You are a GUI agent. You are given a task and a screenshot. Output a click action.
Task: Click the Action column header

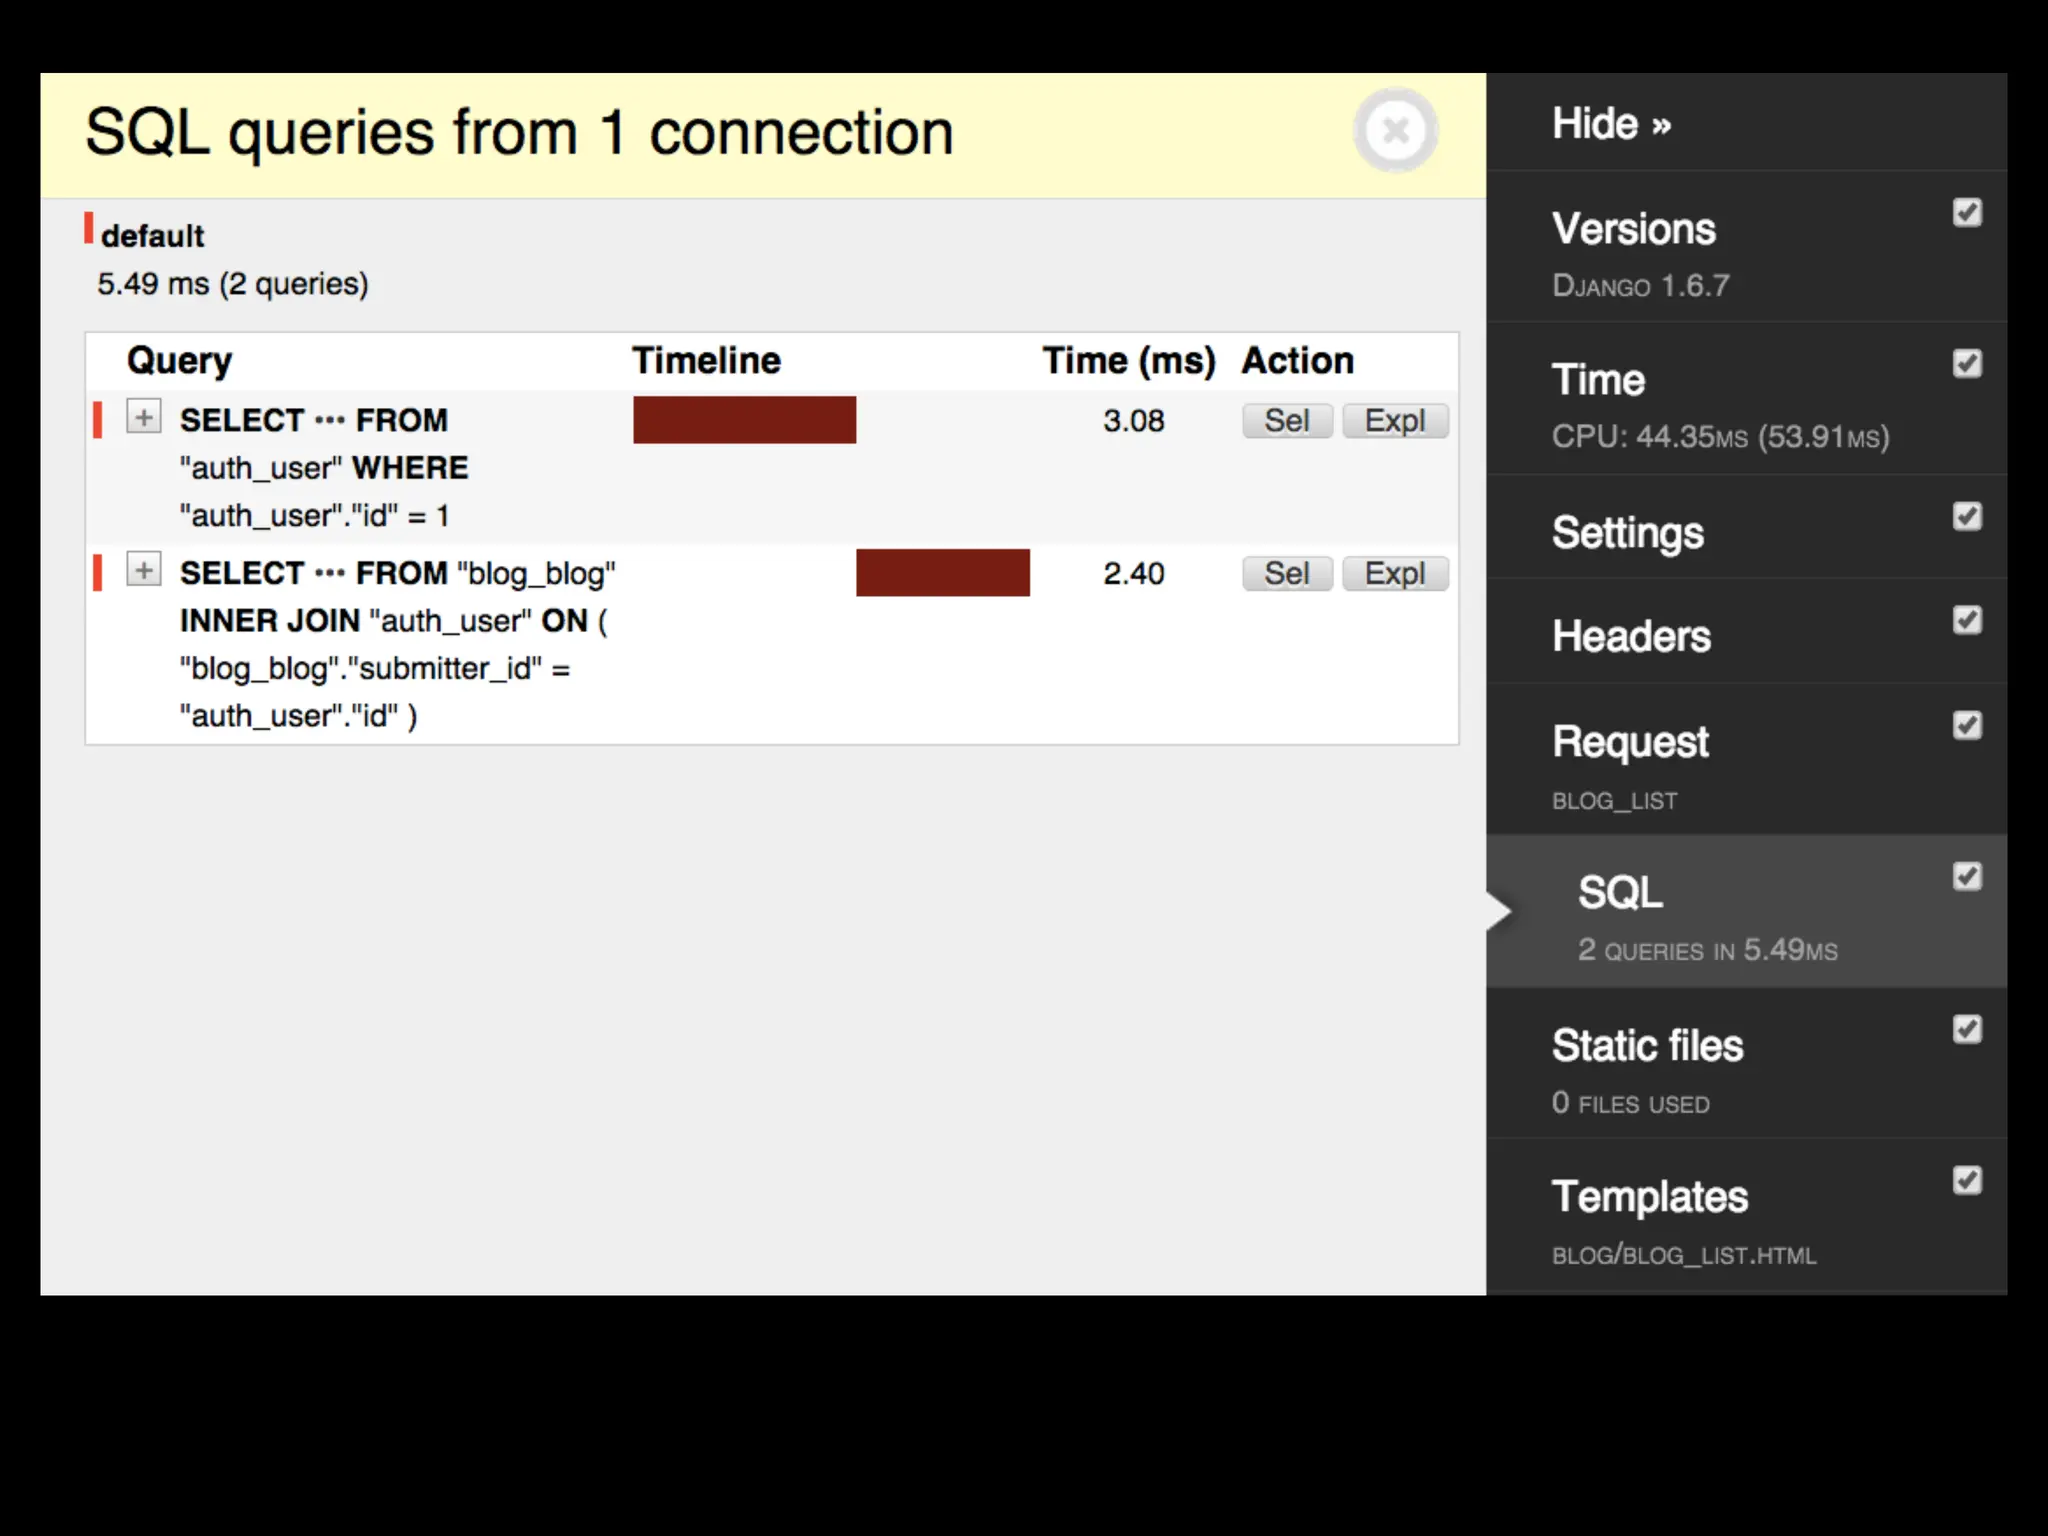1298,360
